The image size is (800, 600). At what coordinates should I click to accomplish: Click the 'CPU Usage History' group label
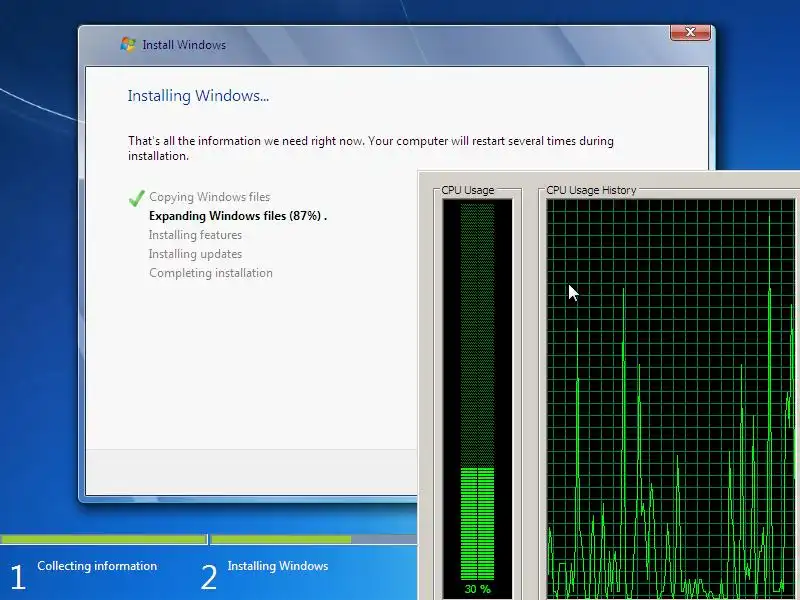pyautogui.click(x=591, y=190)
